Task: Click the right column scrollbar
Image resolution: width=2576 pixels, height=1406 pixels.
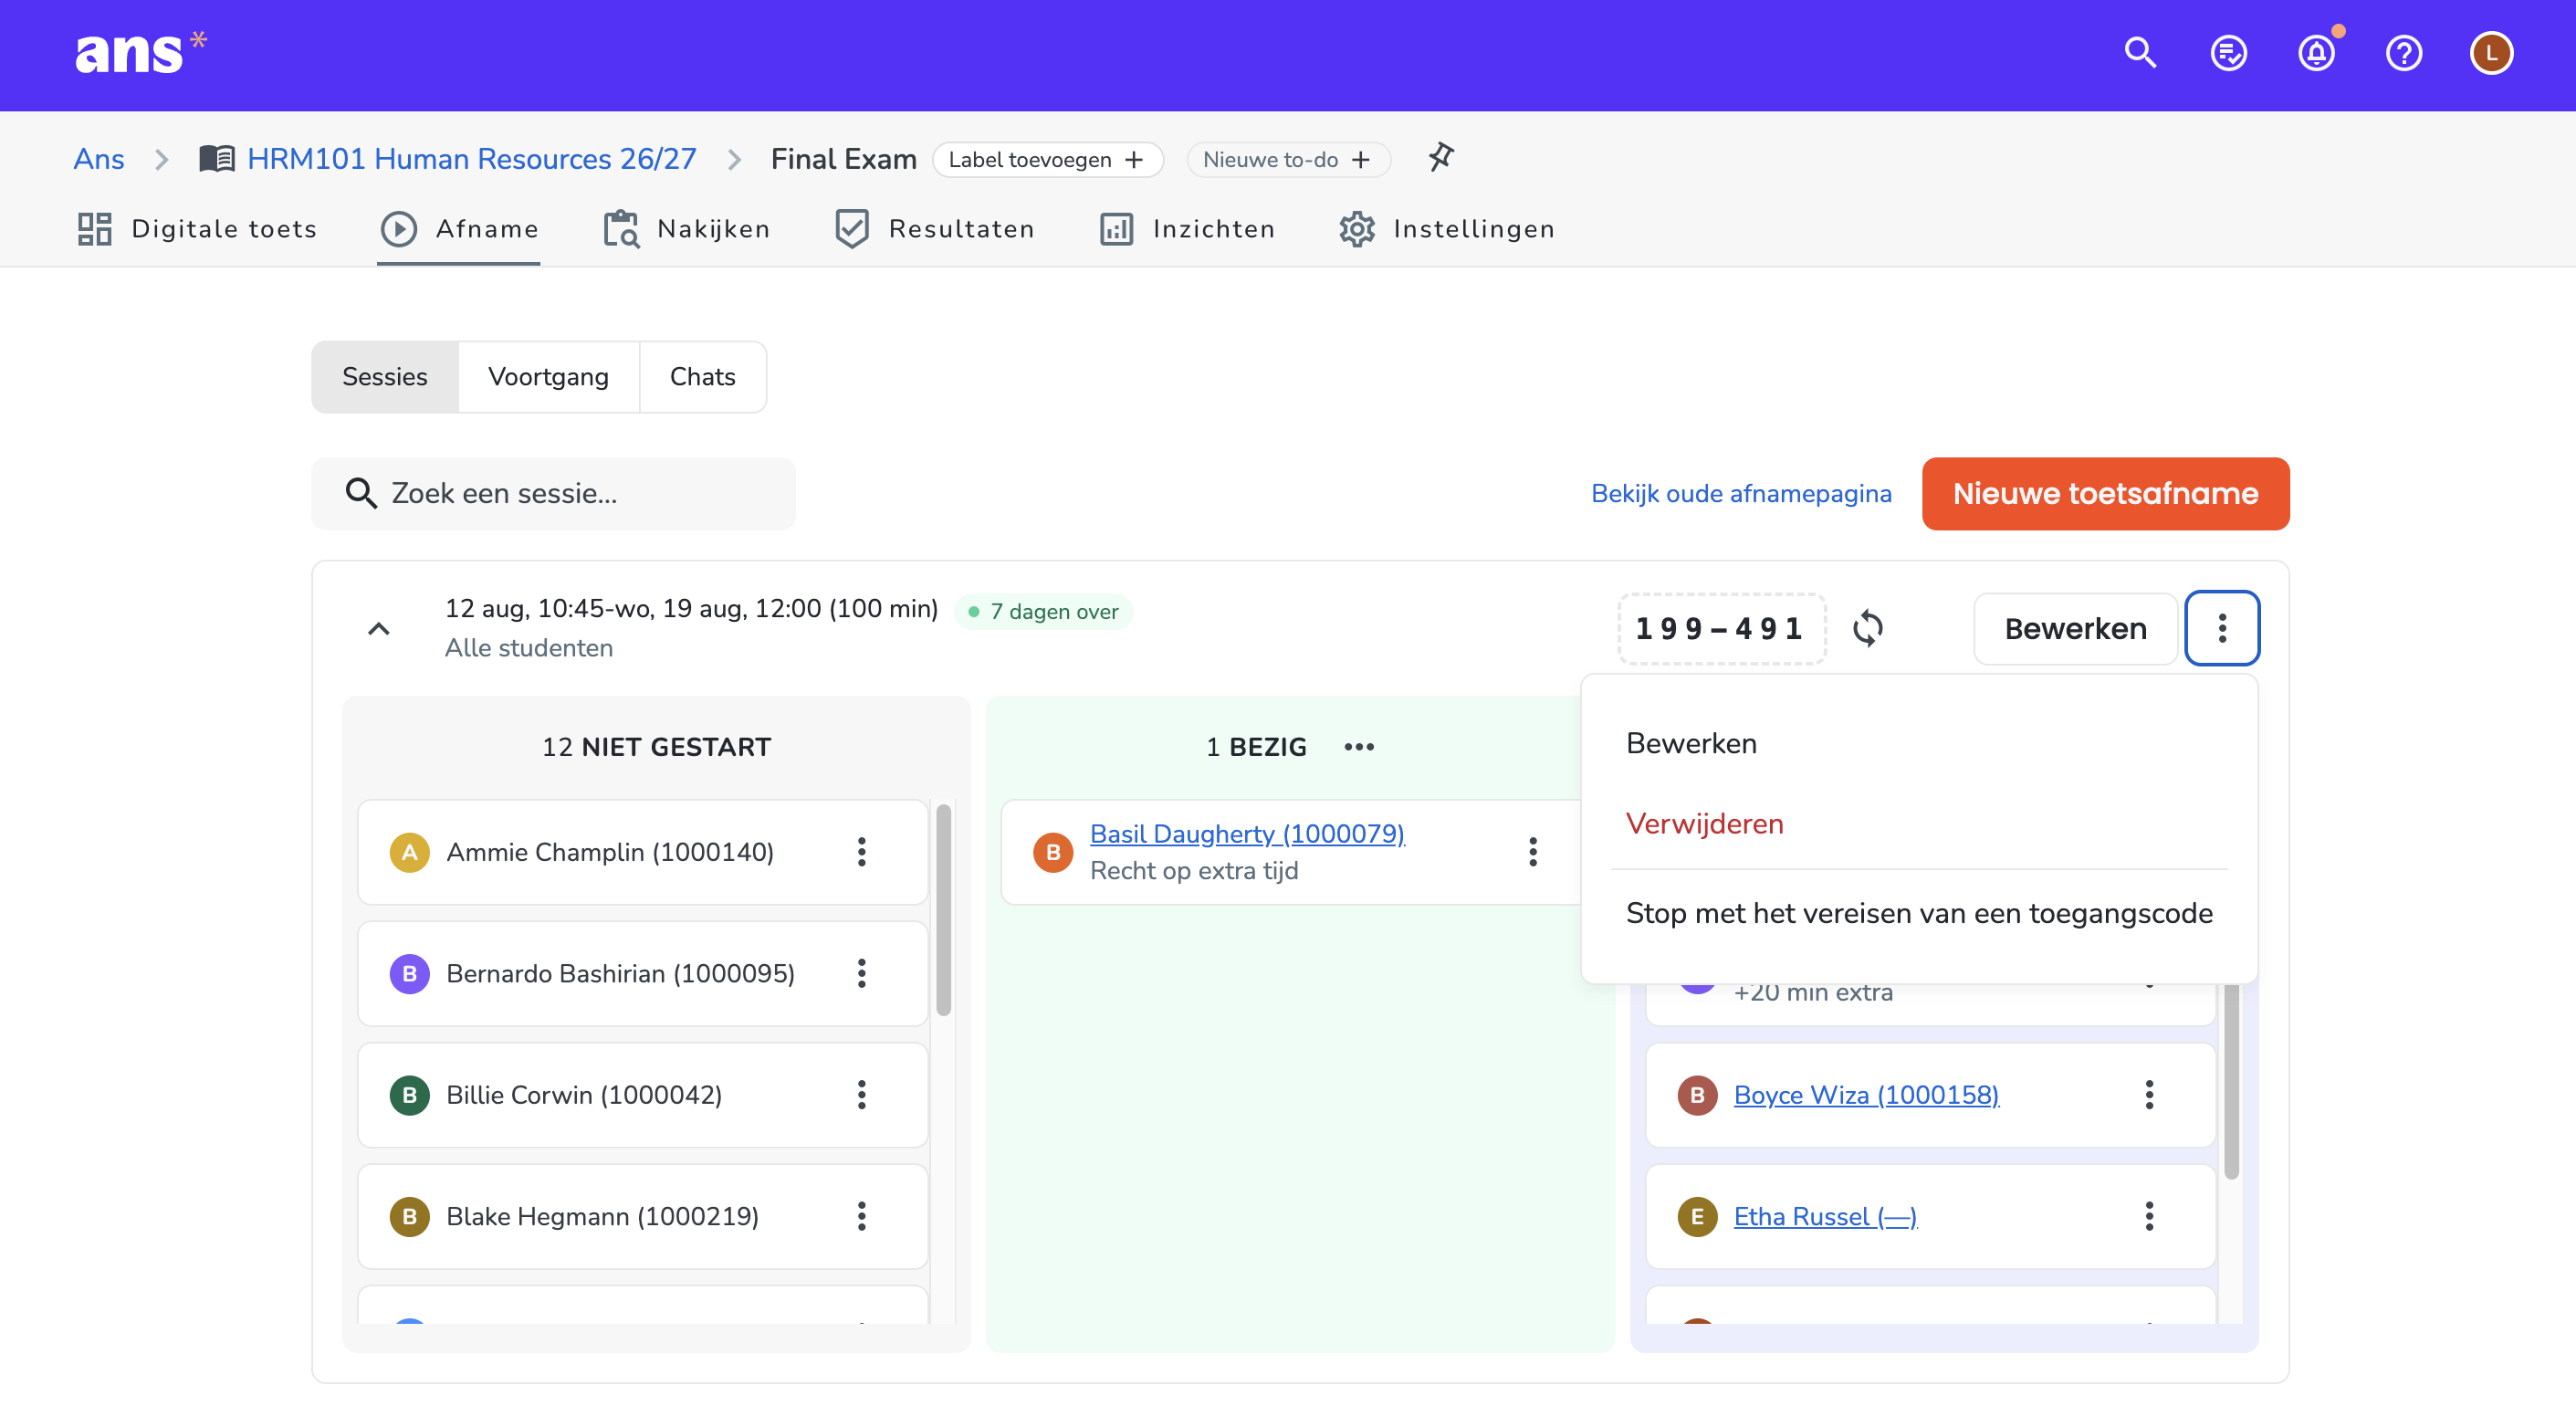Action: (2231, 1080)
